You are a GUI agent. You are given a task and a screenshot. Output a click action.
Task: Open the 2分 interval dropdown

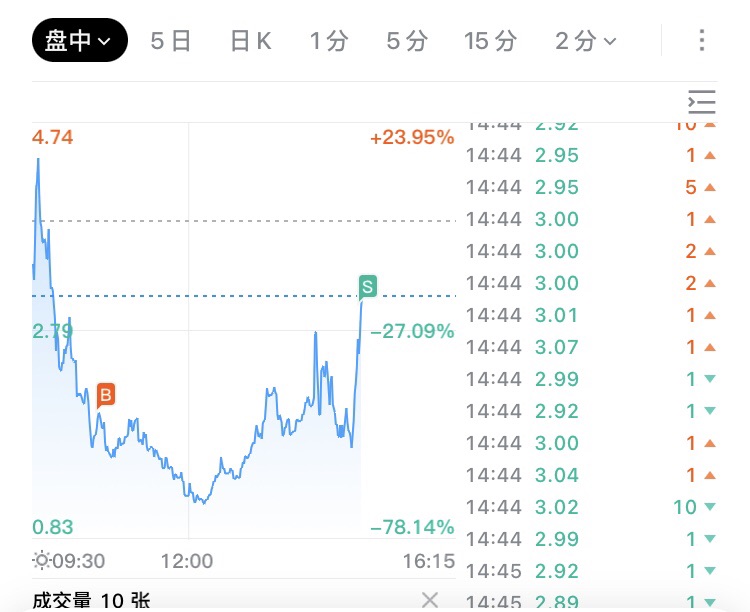coord(585,41)
